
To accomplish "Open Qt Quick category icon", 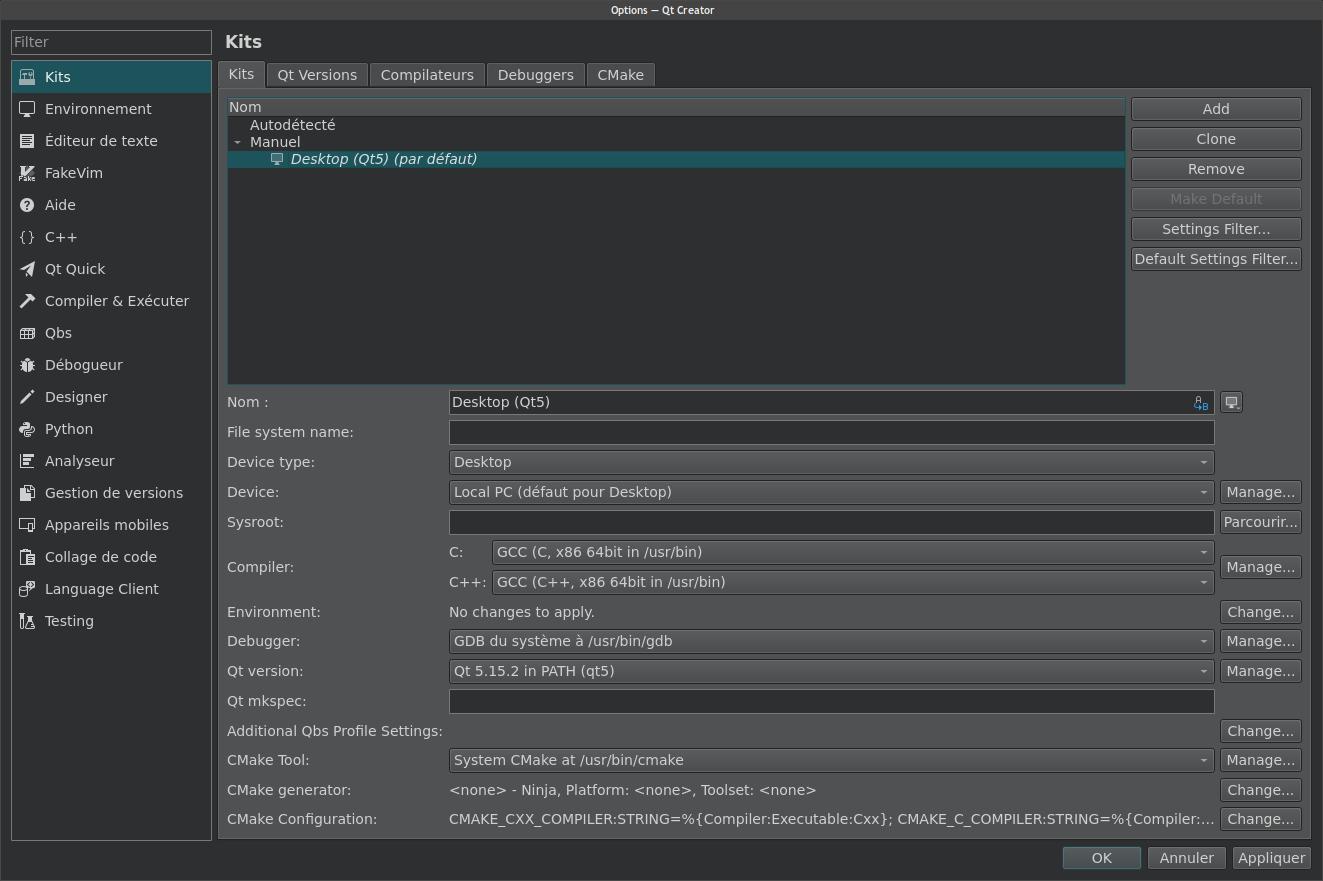I will coord(27,269).
